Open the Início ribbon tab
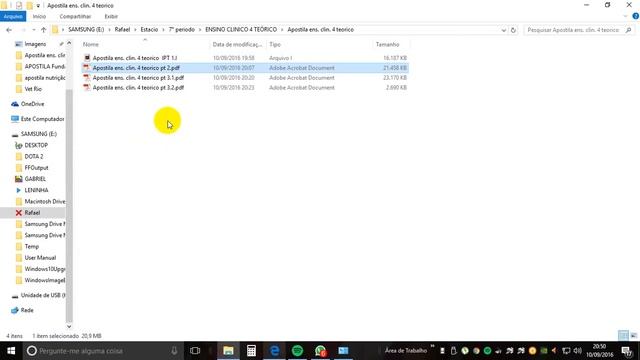Screen dimensions: 640x360 coord(39,16)
